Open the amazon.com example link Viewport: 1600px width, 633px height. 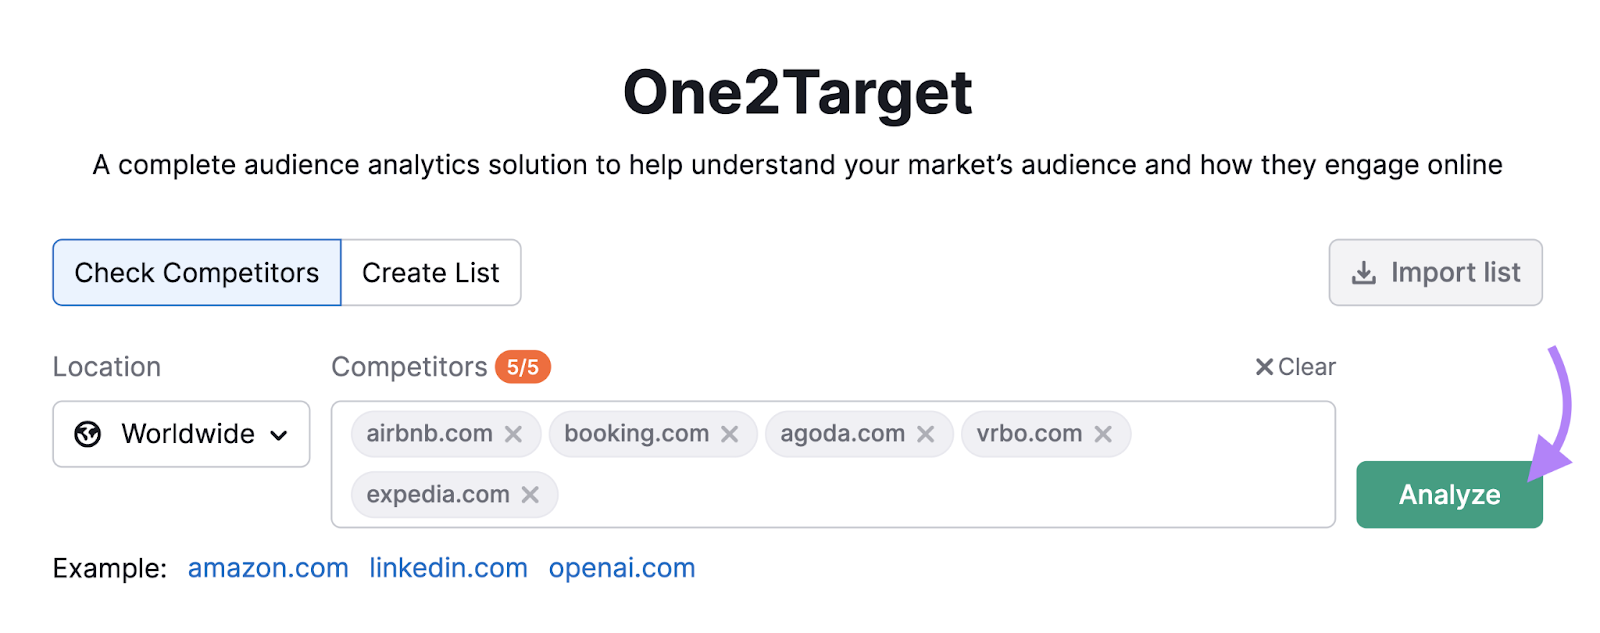click(267, 567)
